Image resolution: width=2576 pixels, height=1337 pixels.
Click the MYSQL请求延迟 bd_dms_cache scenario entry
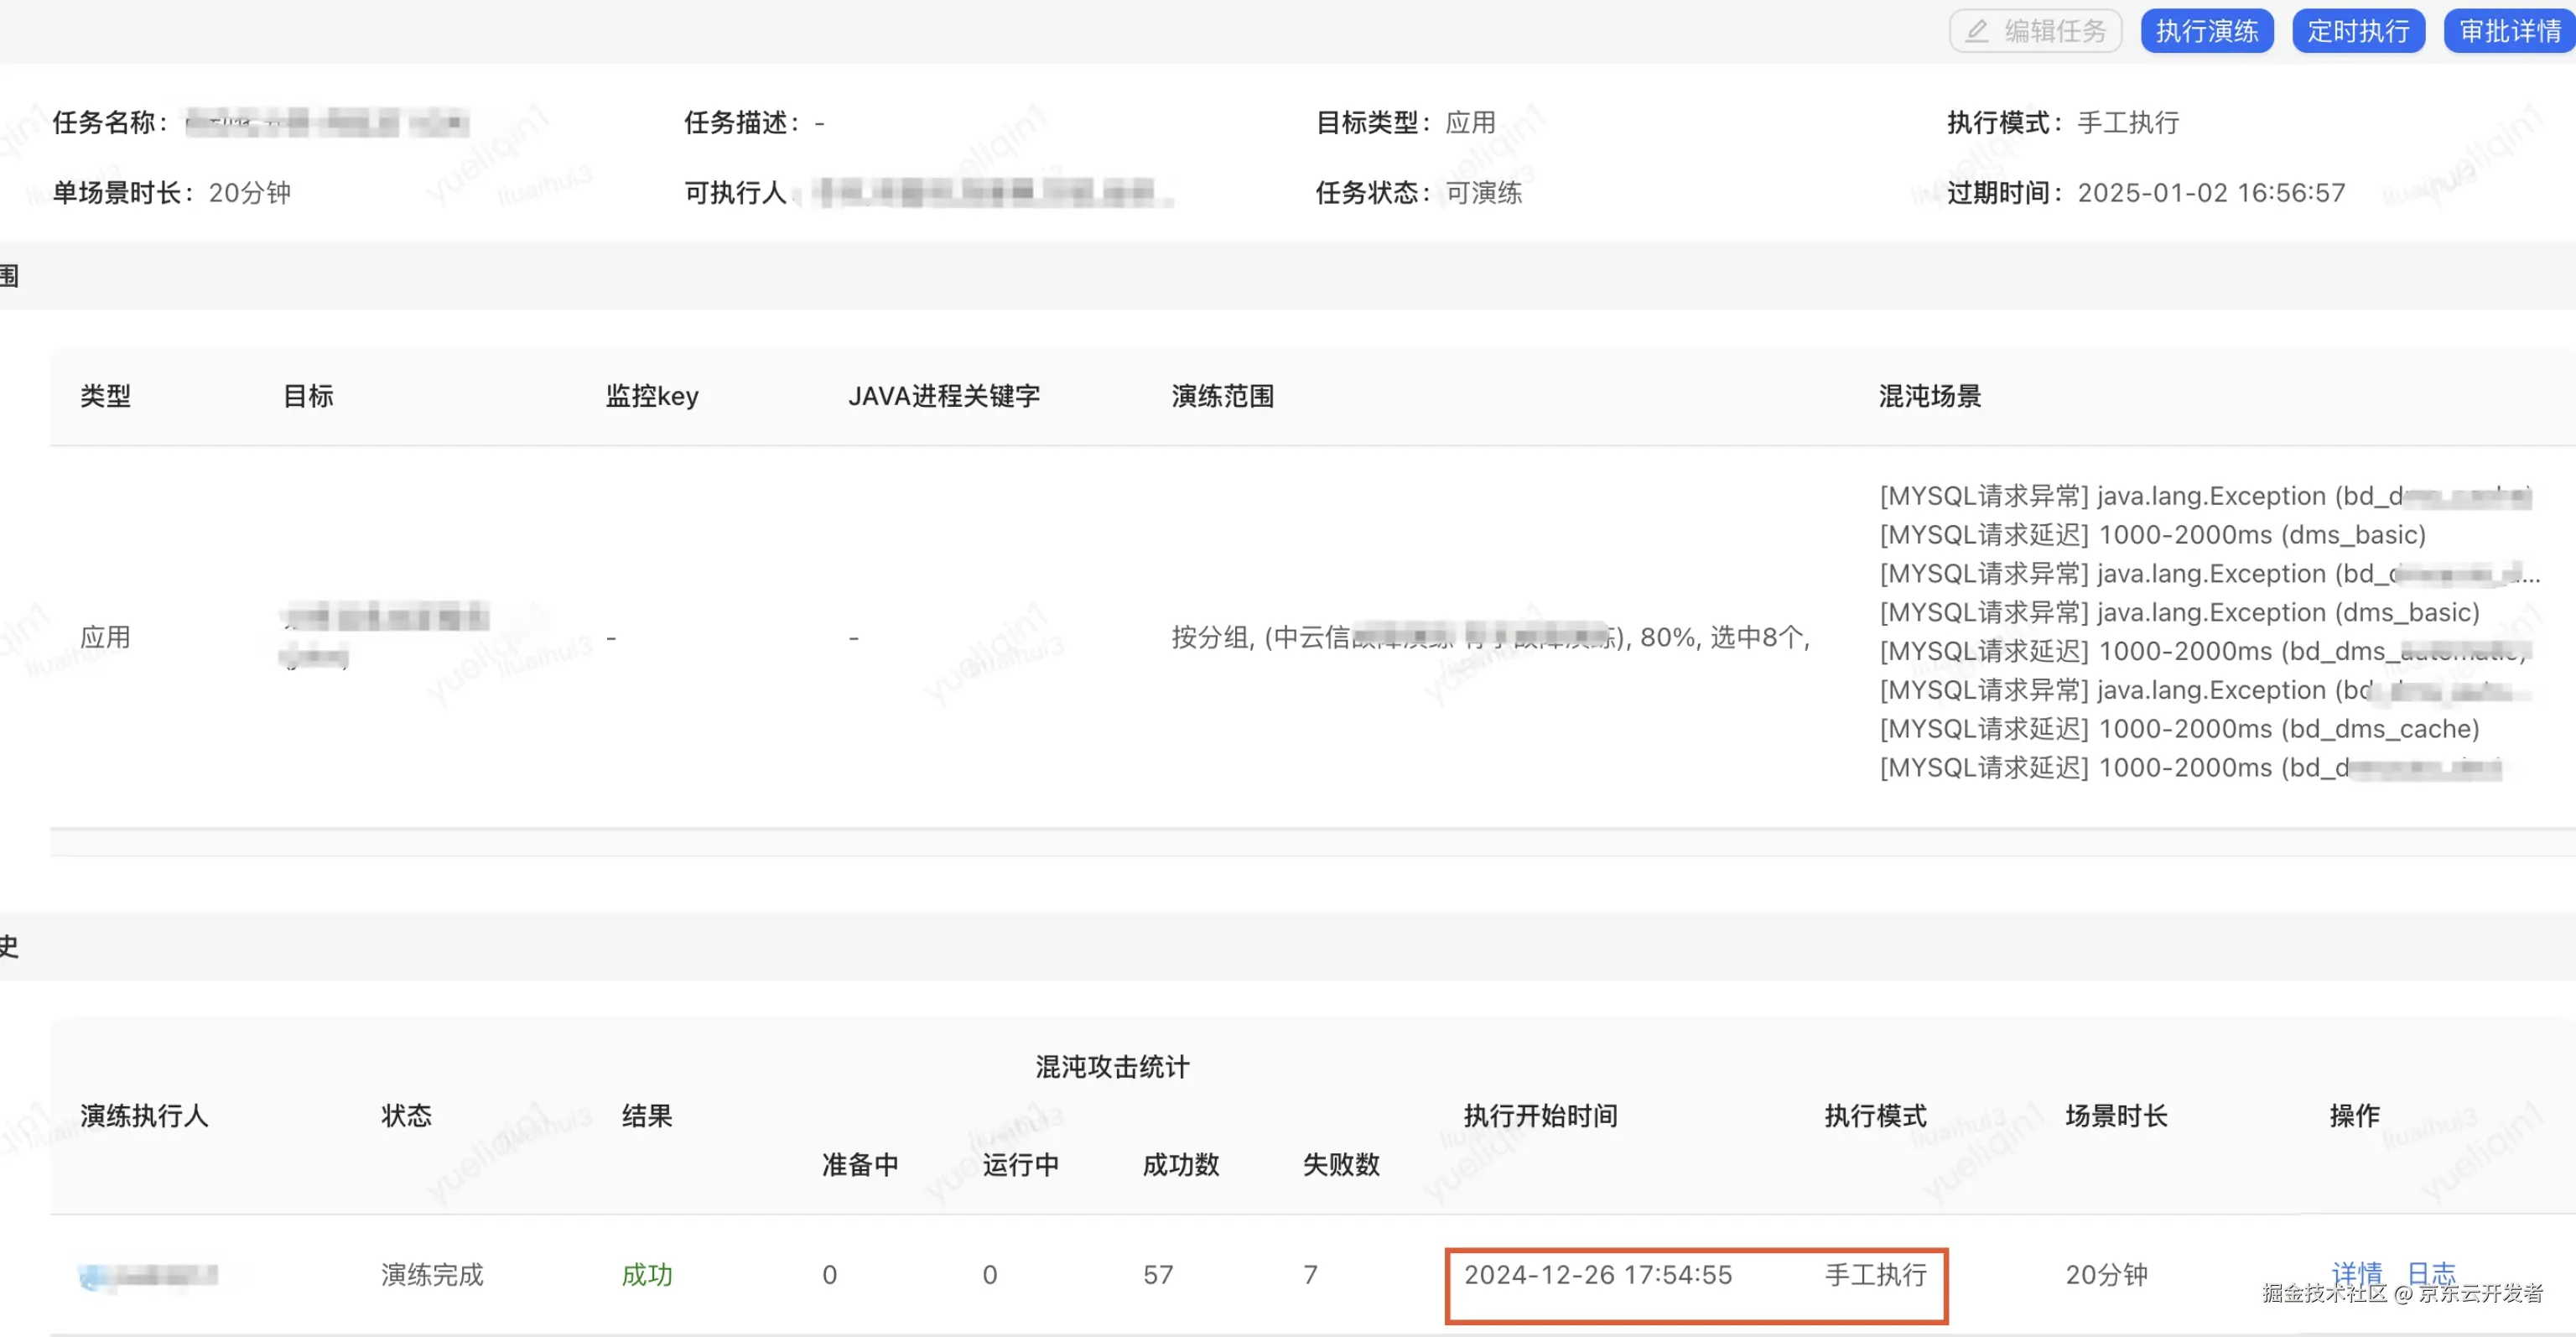click(x=2179, y=729)
